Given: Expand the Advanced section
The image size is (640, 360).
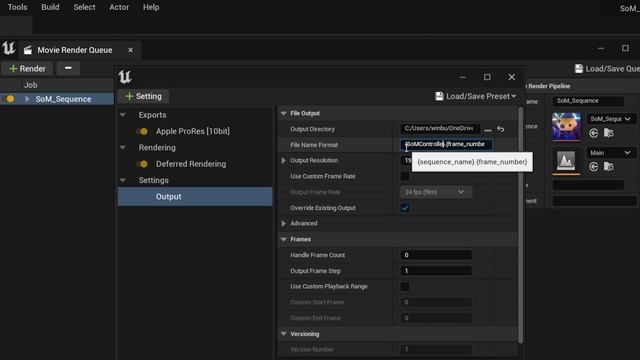Looking at the screenshot, I should click(284, 224).
